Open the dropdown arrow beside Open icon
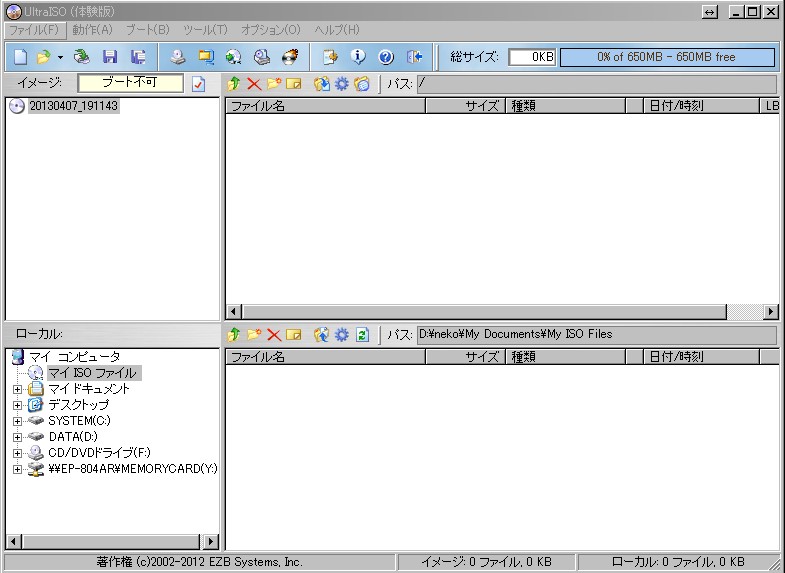Viewport: 785px width, 573px height. coord(60,58)
